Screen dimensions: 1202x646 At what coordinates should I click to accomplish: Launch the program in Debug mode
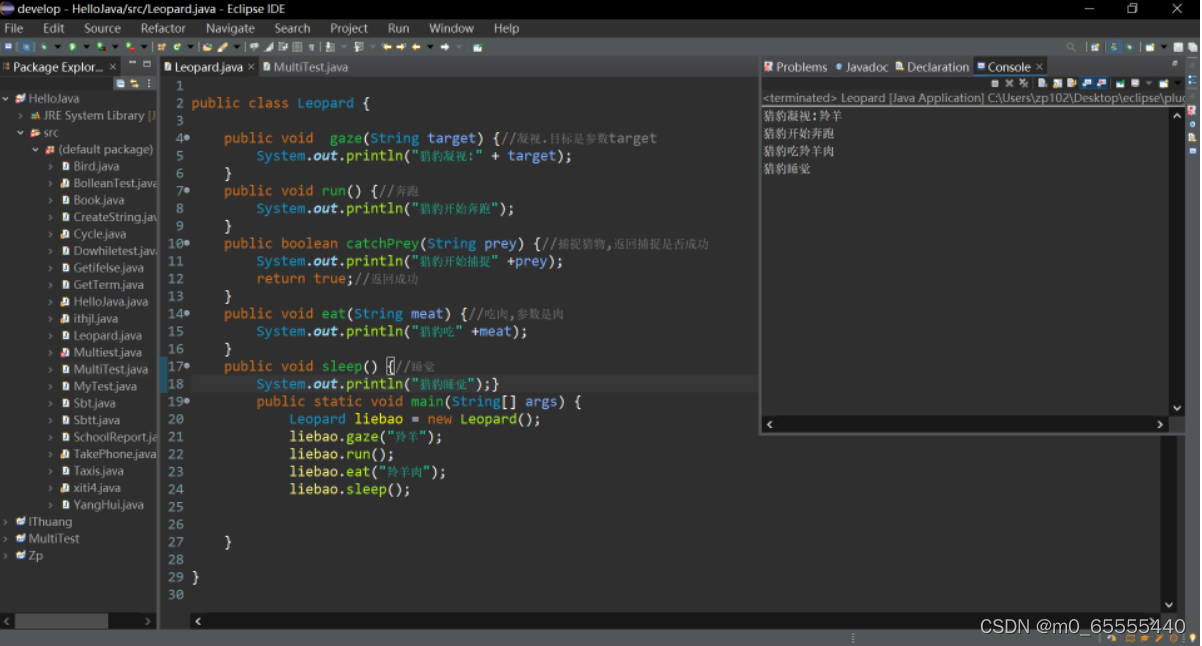coord(43,46)
